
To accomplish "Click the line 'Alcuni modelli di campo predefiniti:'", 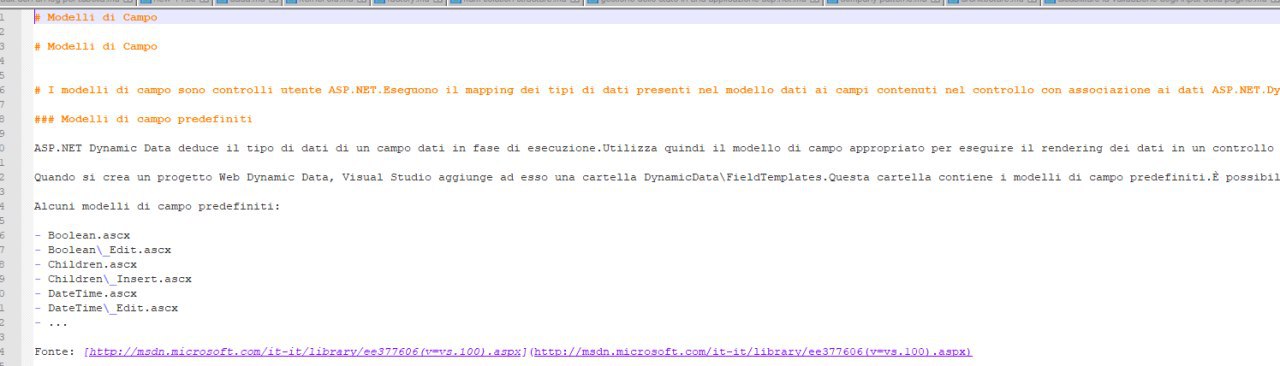I will [x=157, y=206].
